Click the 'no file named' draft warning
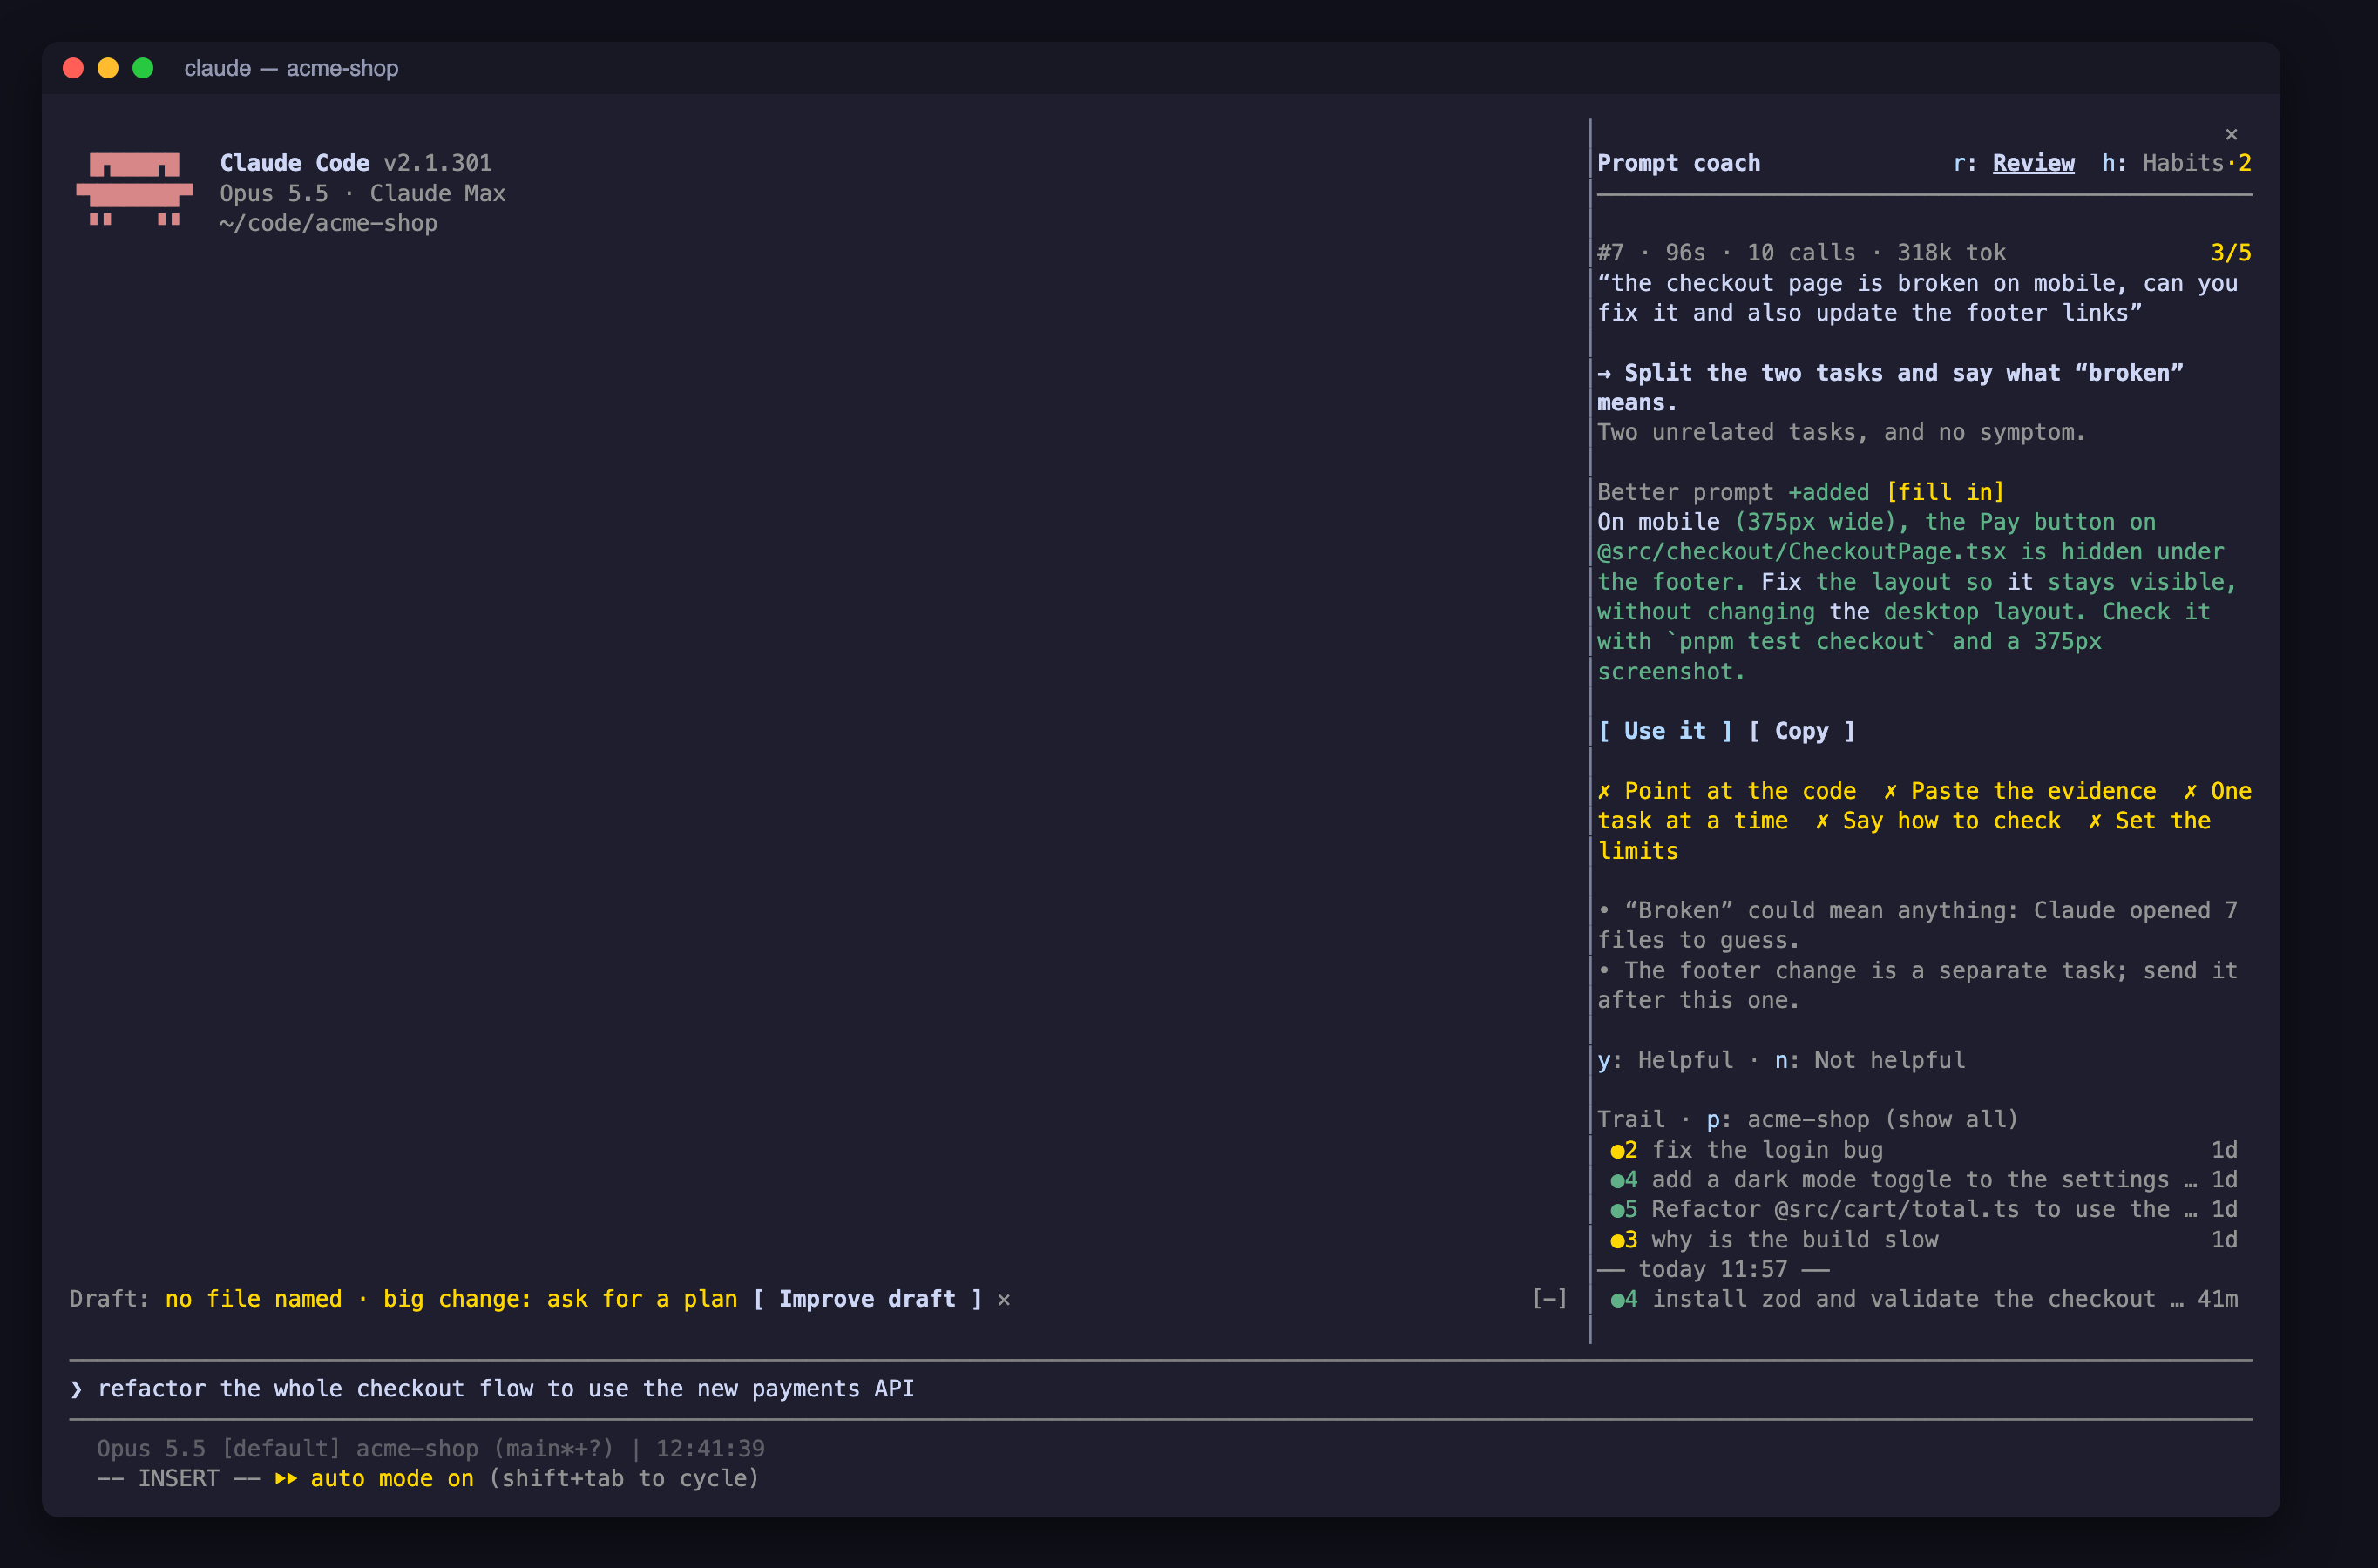 click(x=253, y=1299)
